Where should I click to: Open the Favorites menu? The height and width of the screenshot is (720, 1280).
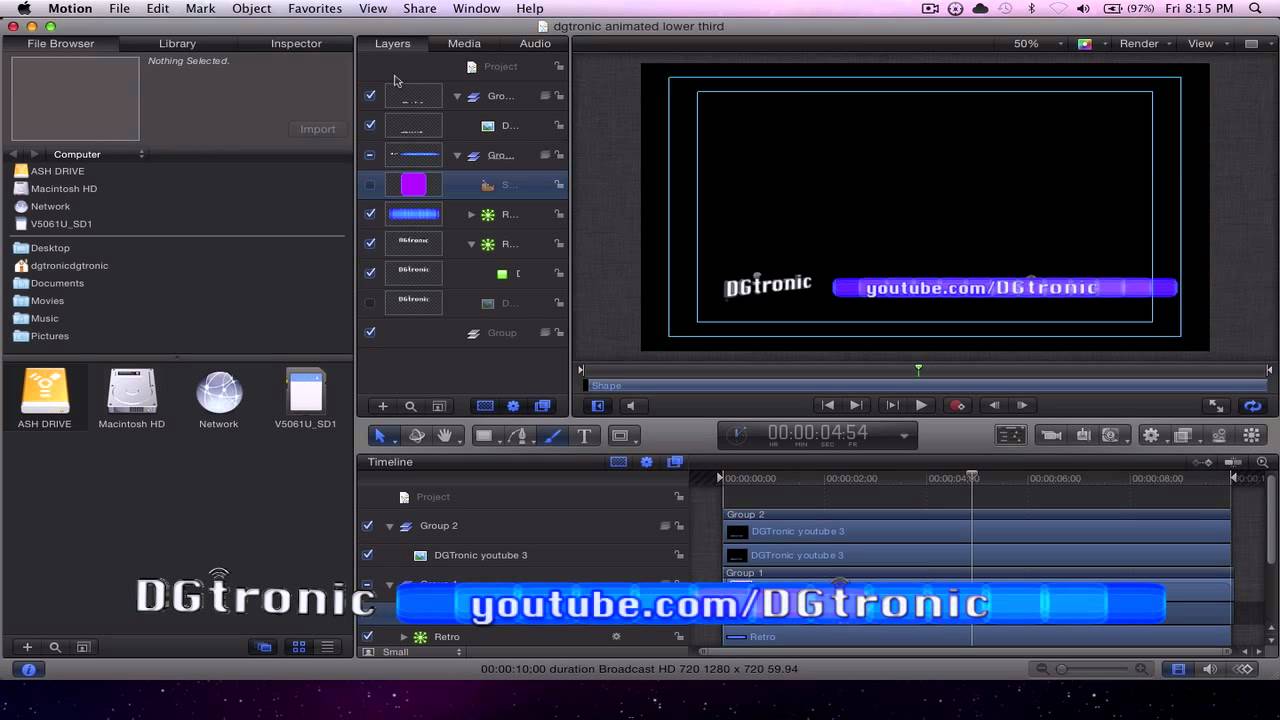[315, 8]
